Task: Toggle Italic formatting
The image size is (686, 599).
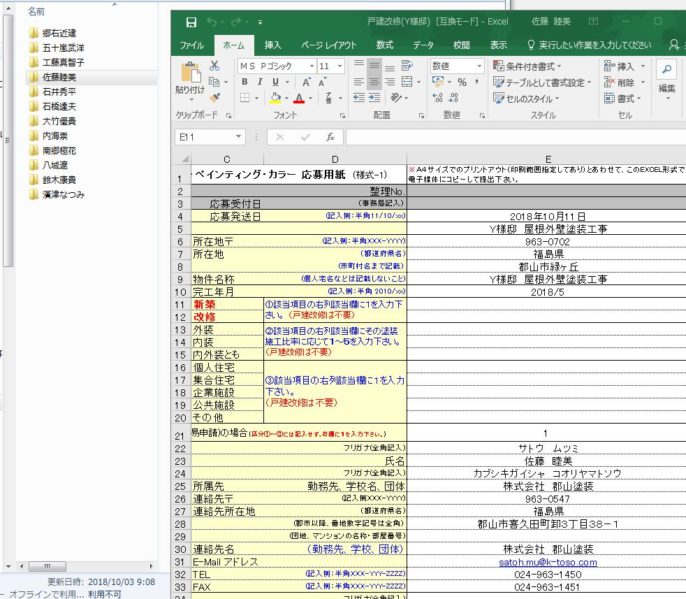Action: 259,82
